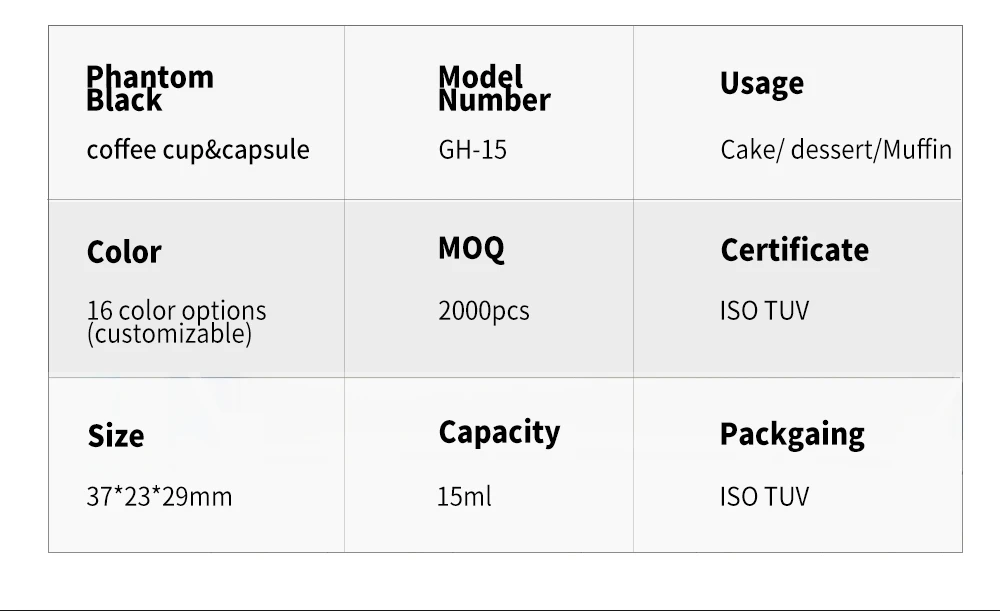Image resolution: width=1000 pixels, height=611 pixels.
Task: Click the Model Number heading
Action: (x=494, y=89)
